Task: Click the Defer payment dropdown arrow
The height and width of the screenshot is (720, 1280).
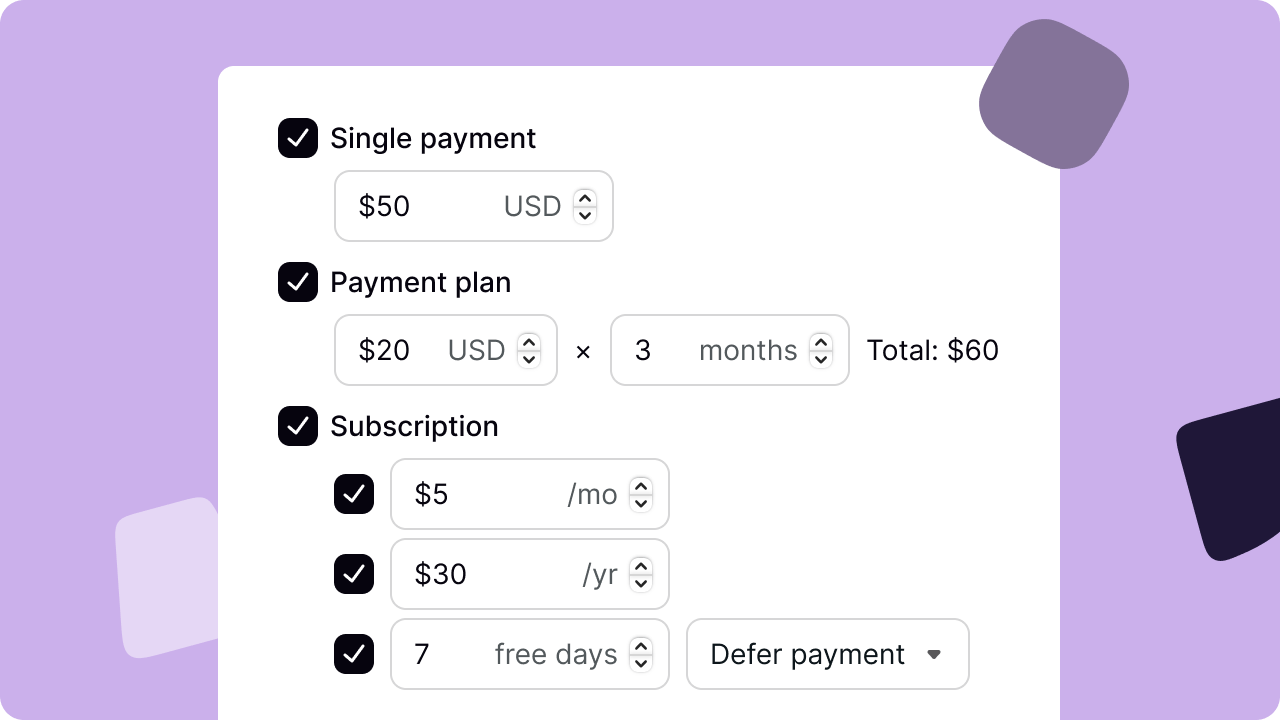Action: [934, 654]
